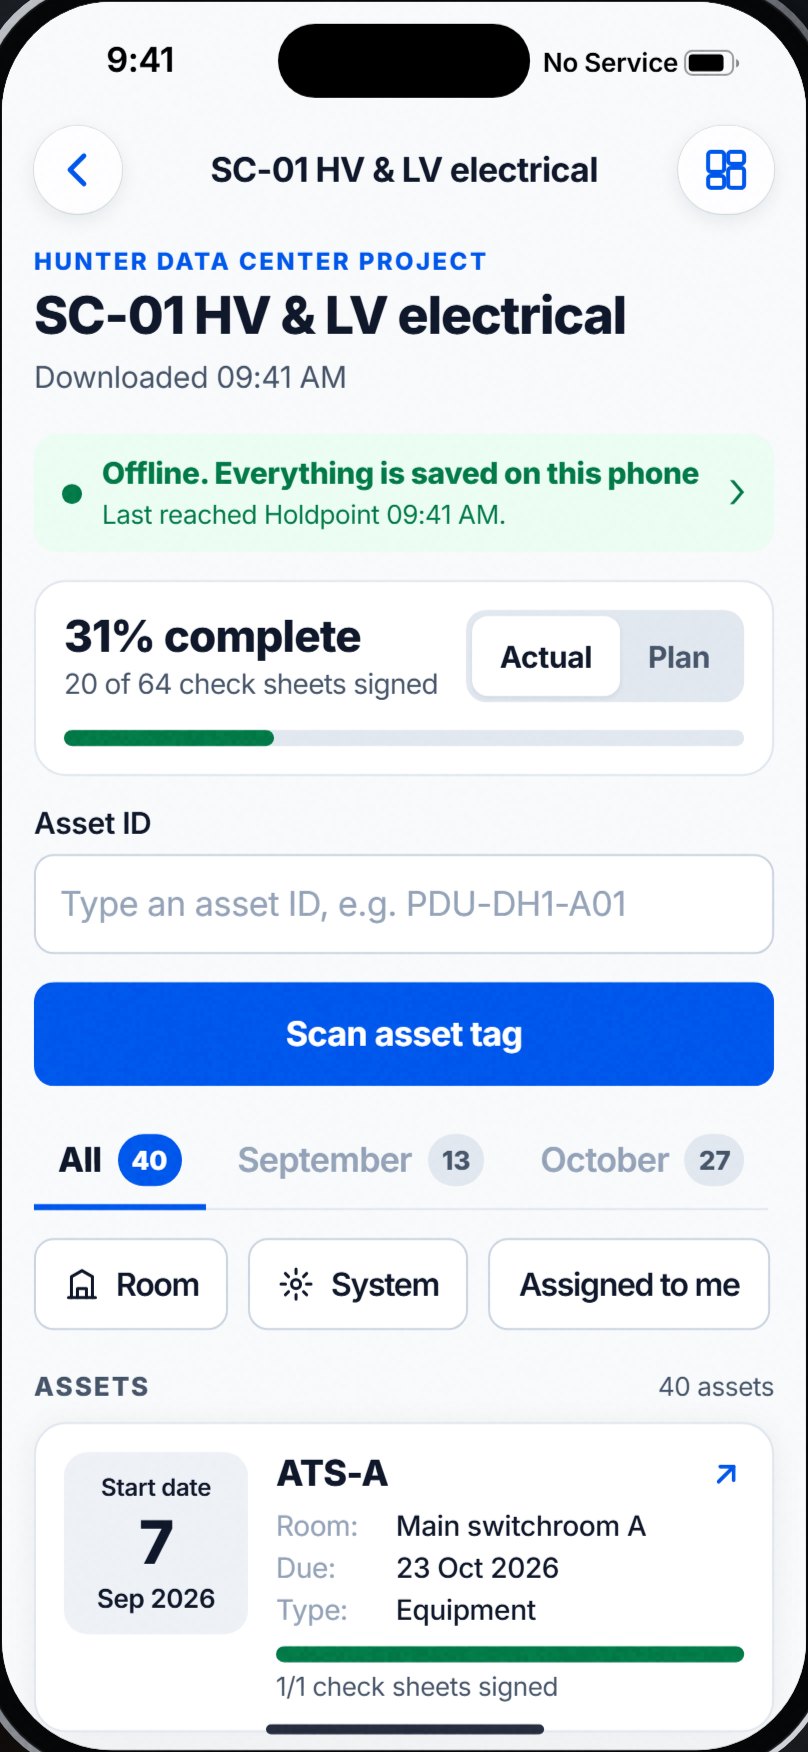
Task: Select the All assets tab
Action: click(x=120, y=1160)
